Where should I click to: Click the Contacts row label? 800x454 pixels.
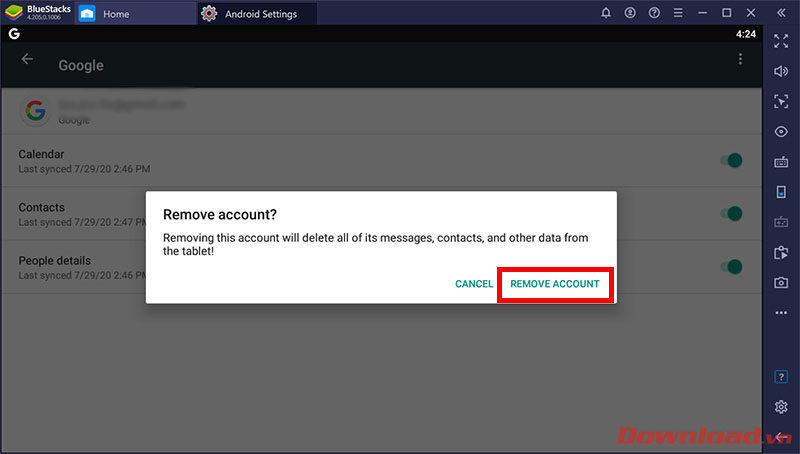pyautogui.click(x=41, y=208)
